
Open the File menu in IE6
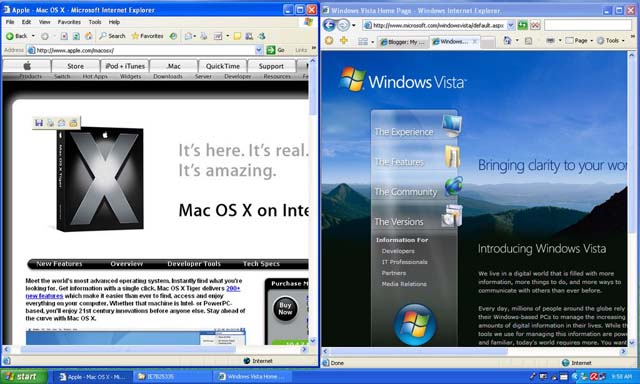click(x=10, y=22)
